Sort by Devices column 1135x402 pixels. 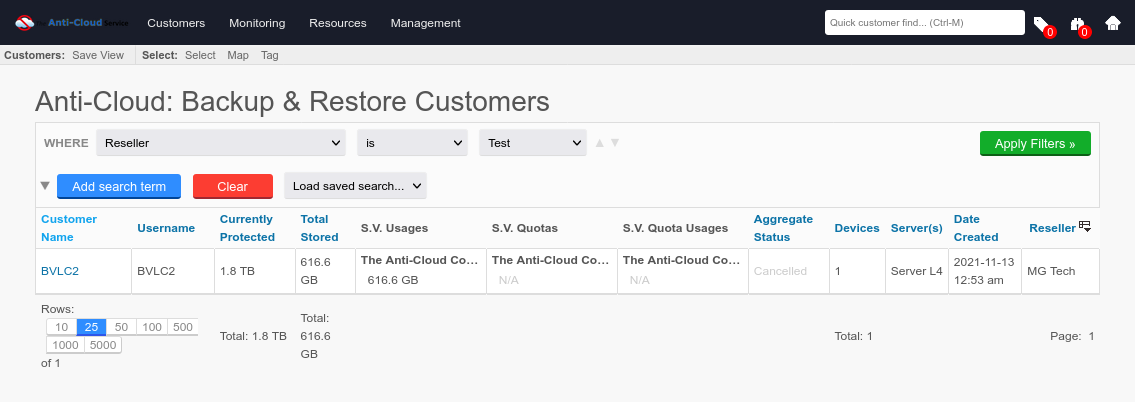pyautogui.click(x=857, y=227)
